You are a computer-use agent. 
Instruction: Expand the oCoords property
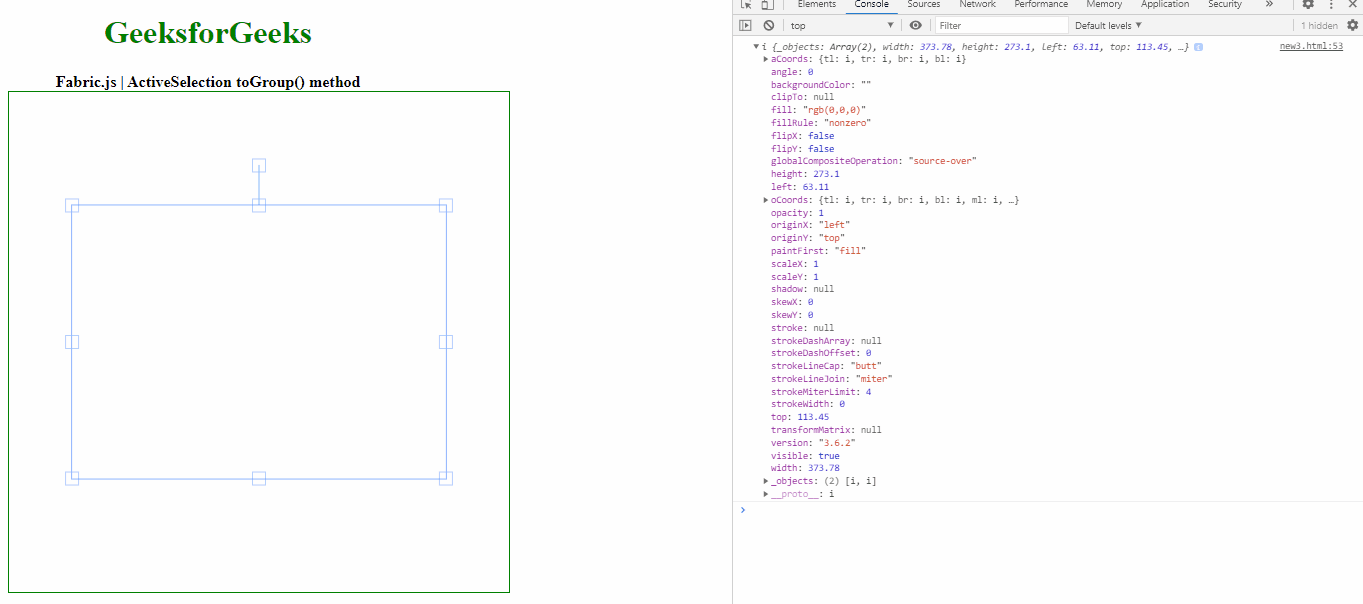click(x=765, y=199)
